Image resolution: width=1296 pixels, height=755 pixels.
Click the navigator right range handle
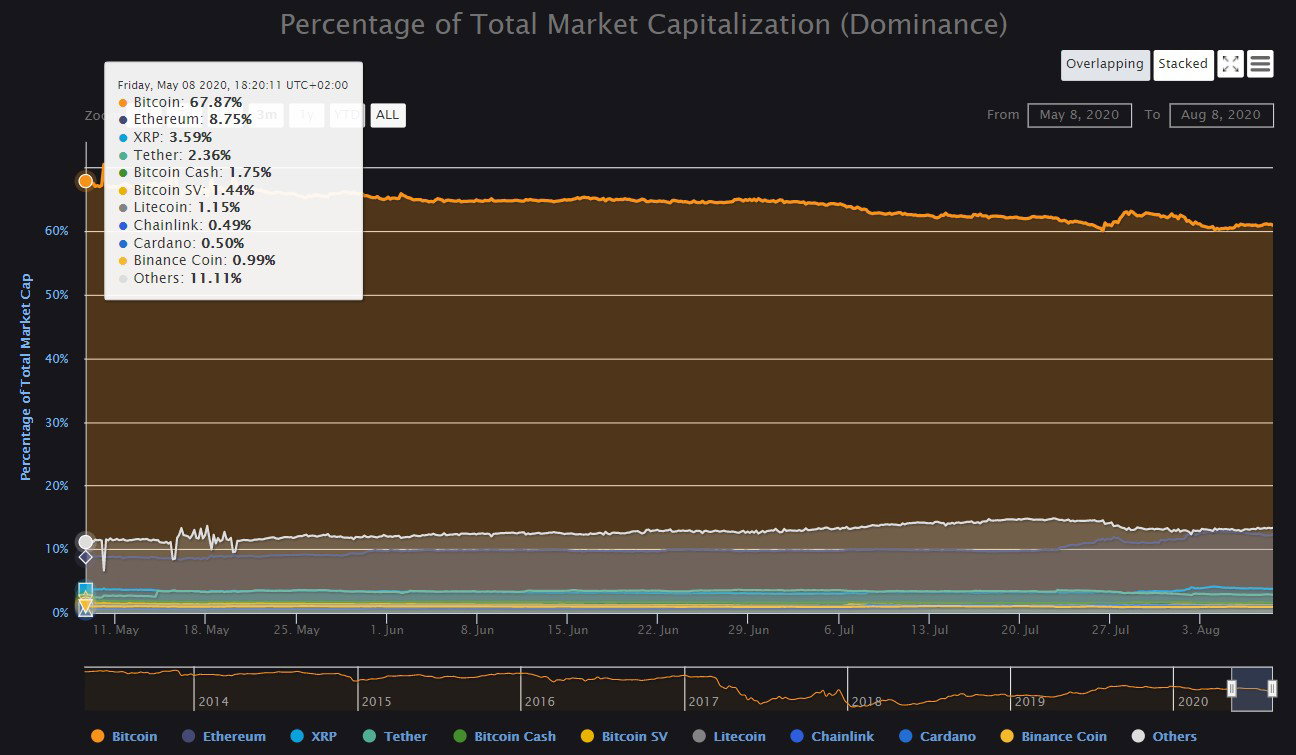point(1272,688)
